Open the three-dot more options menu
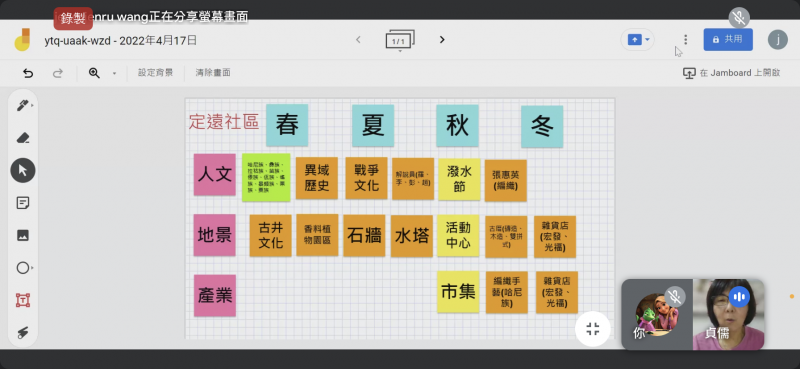The height and width of the screenshot is (369, 800). (685, 39)
